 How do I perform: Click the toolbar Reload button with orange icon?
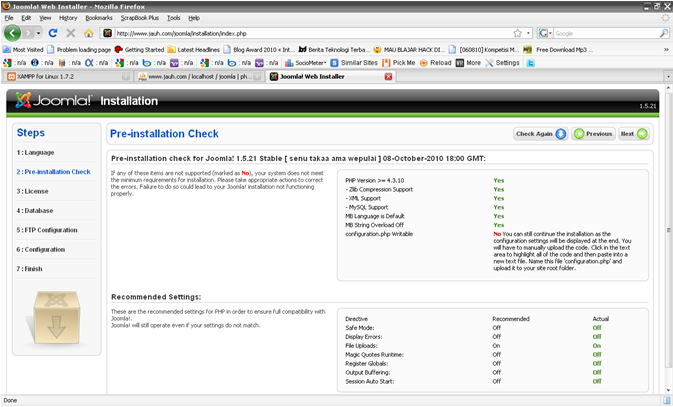435,63
